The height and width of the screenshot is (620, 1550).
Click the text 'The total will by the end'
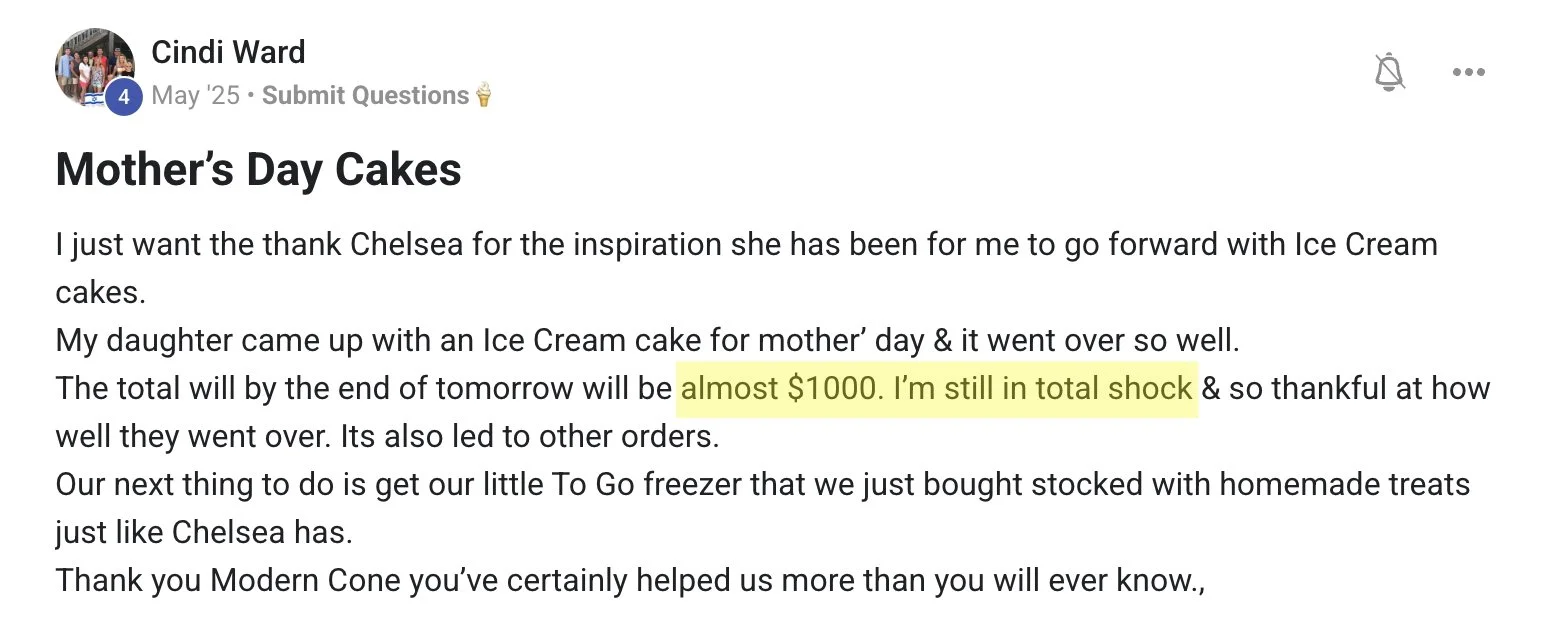(364, 388)
